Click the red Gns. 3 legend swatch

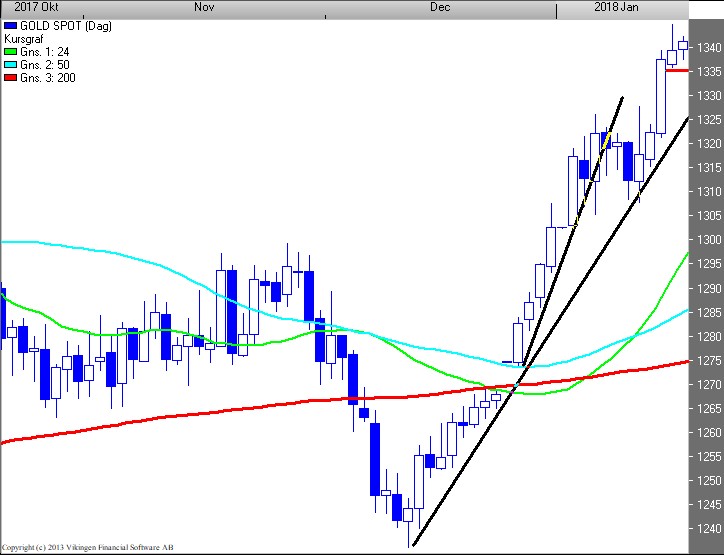pyautogui.click(x=11, y=78)
